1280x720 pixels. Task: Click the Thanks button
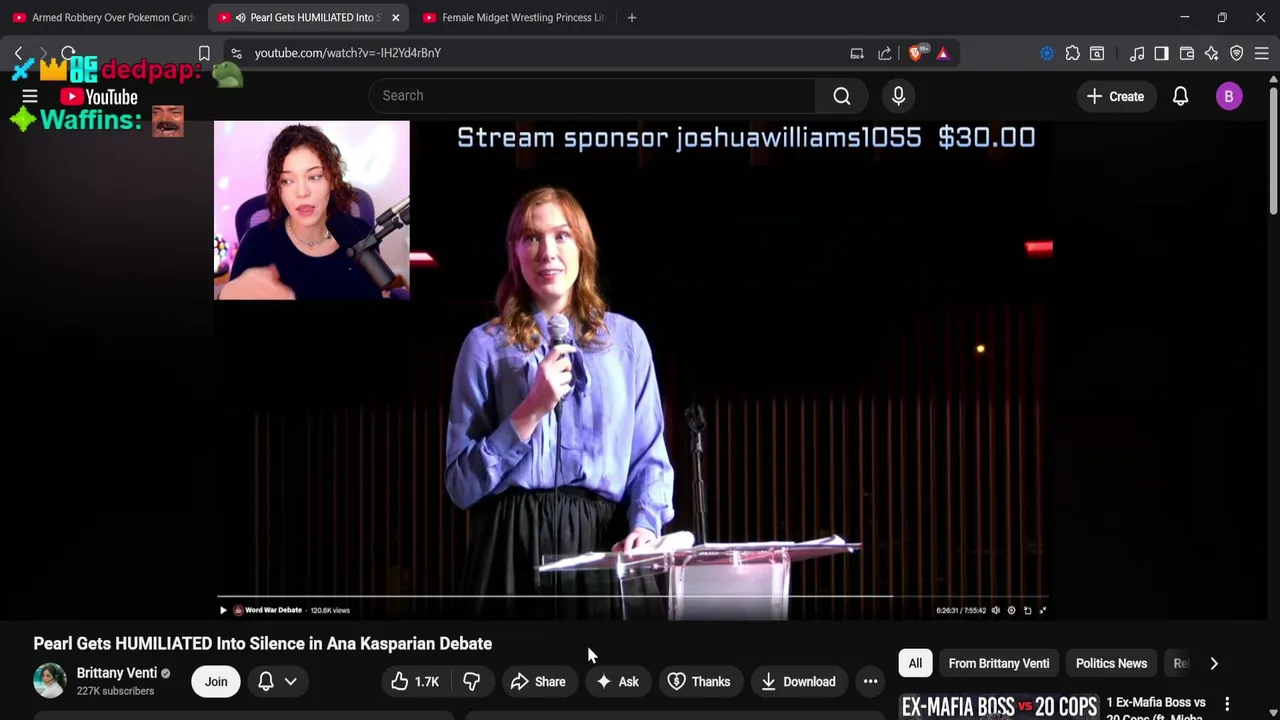coord(699,681)
